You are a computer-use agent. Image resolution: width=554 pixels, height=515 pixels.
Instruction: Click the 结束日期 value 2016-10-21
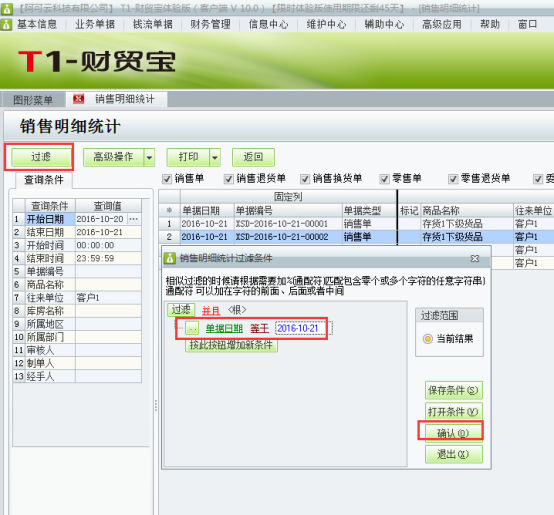pyautogui.click(x=108, y=232)
